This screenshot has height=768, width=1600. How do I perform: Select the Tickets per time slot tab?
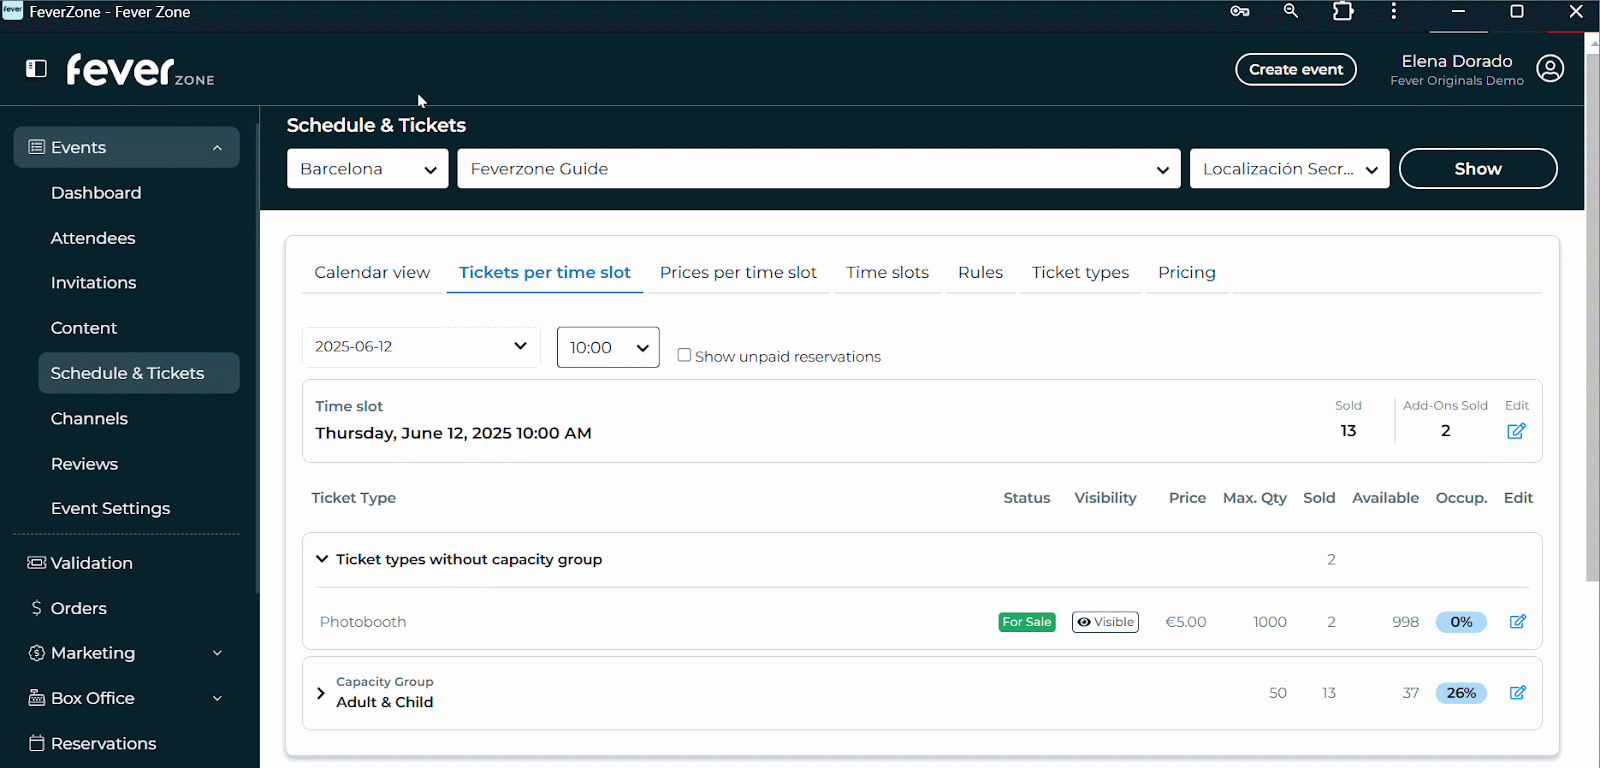tap(545, 272)
